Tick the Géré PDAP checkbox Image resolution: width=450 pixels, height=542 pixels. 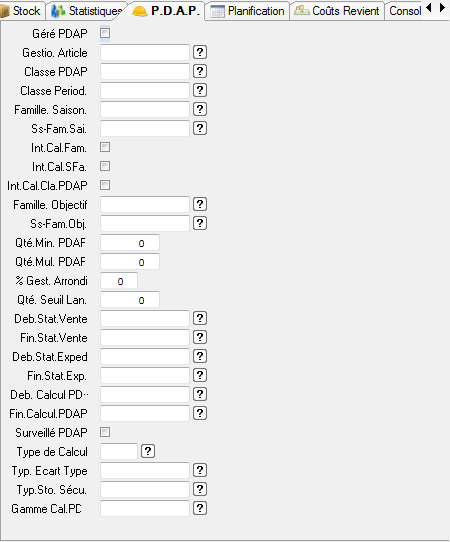point(105,33)
